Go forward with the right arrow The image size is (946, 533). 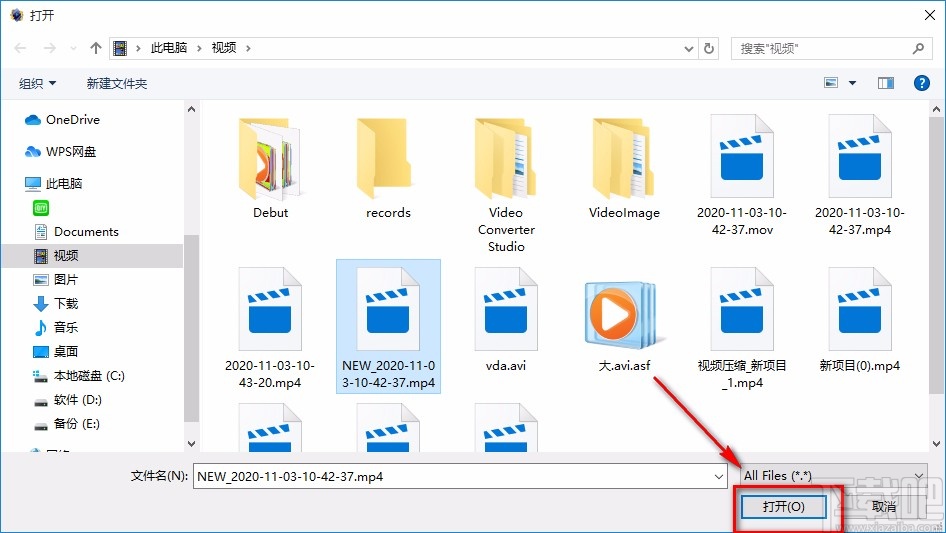tap(50, 48)
